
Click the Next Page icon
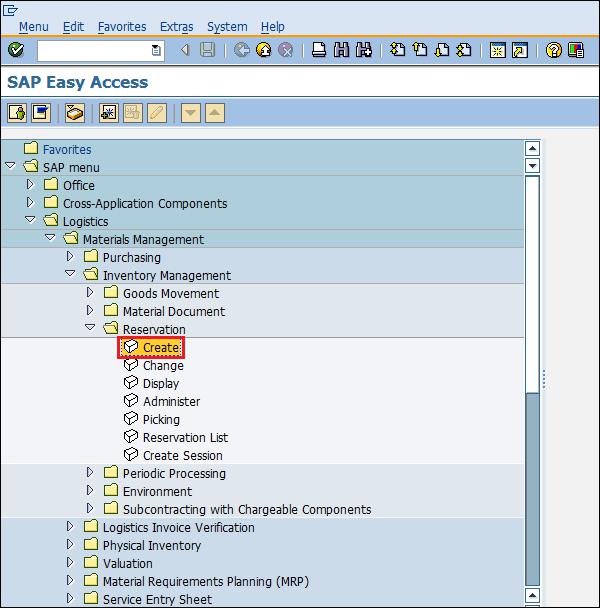442,50
